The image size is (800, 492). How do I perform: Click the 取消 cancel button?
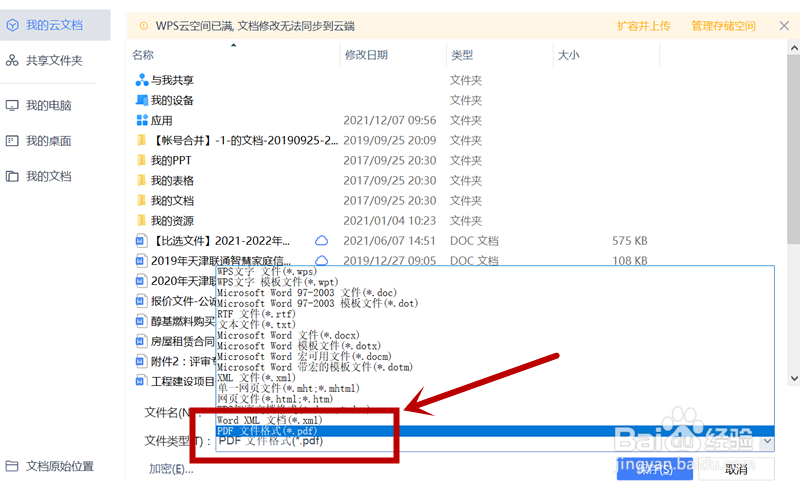[x=736, y=469]
